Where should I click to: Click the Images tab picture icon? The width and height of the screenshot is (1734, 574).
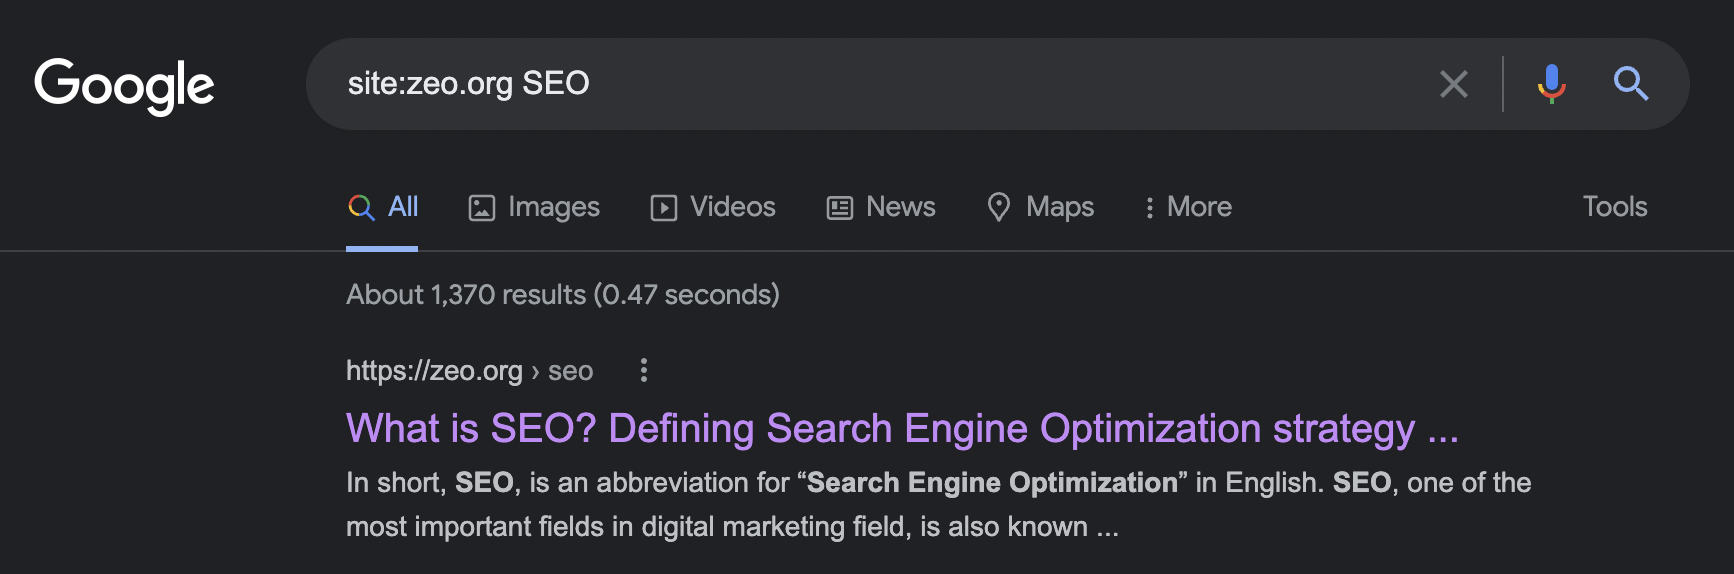click(482, 208)
